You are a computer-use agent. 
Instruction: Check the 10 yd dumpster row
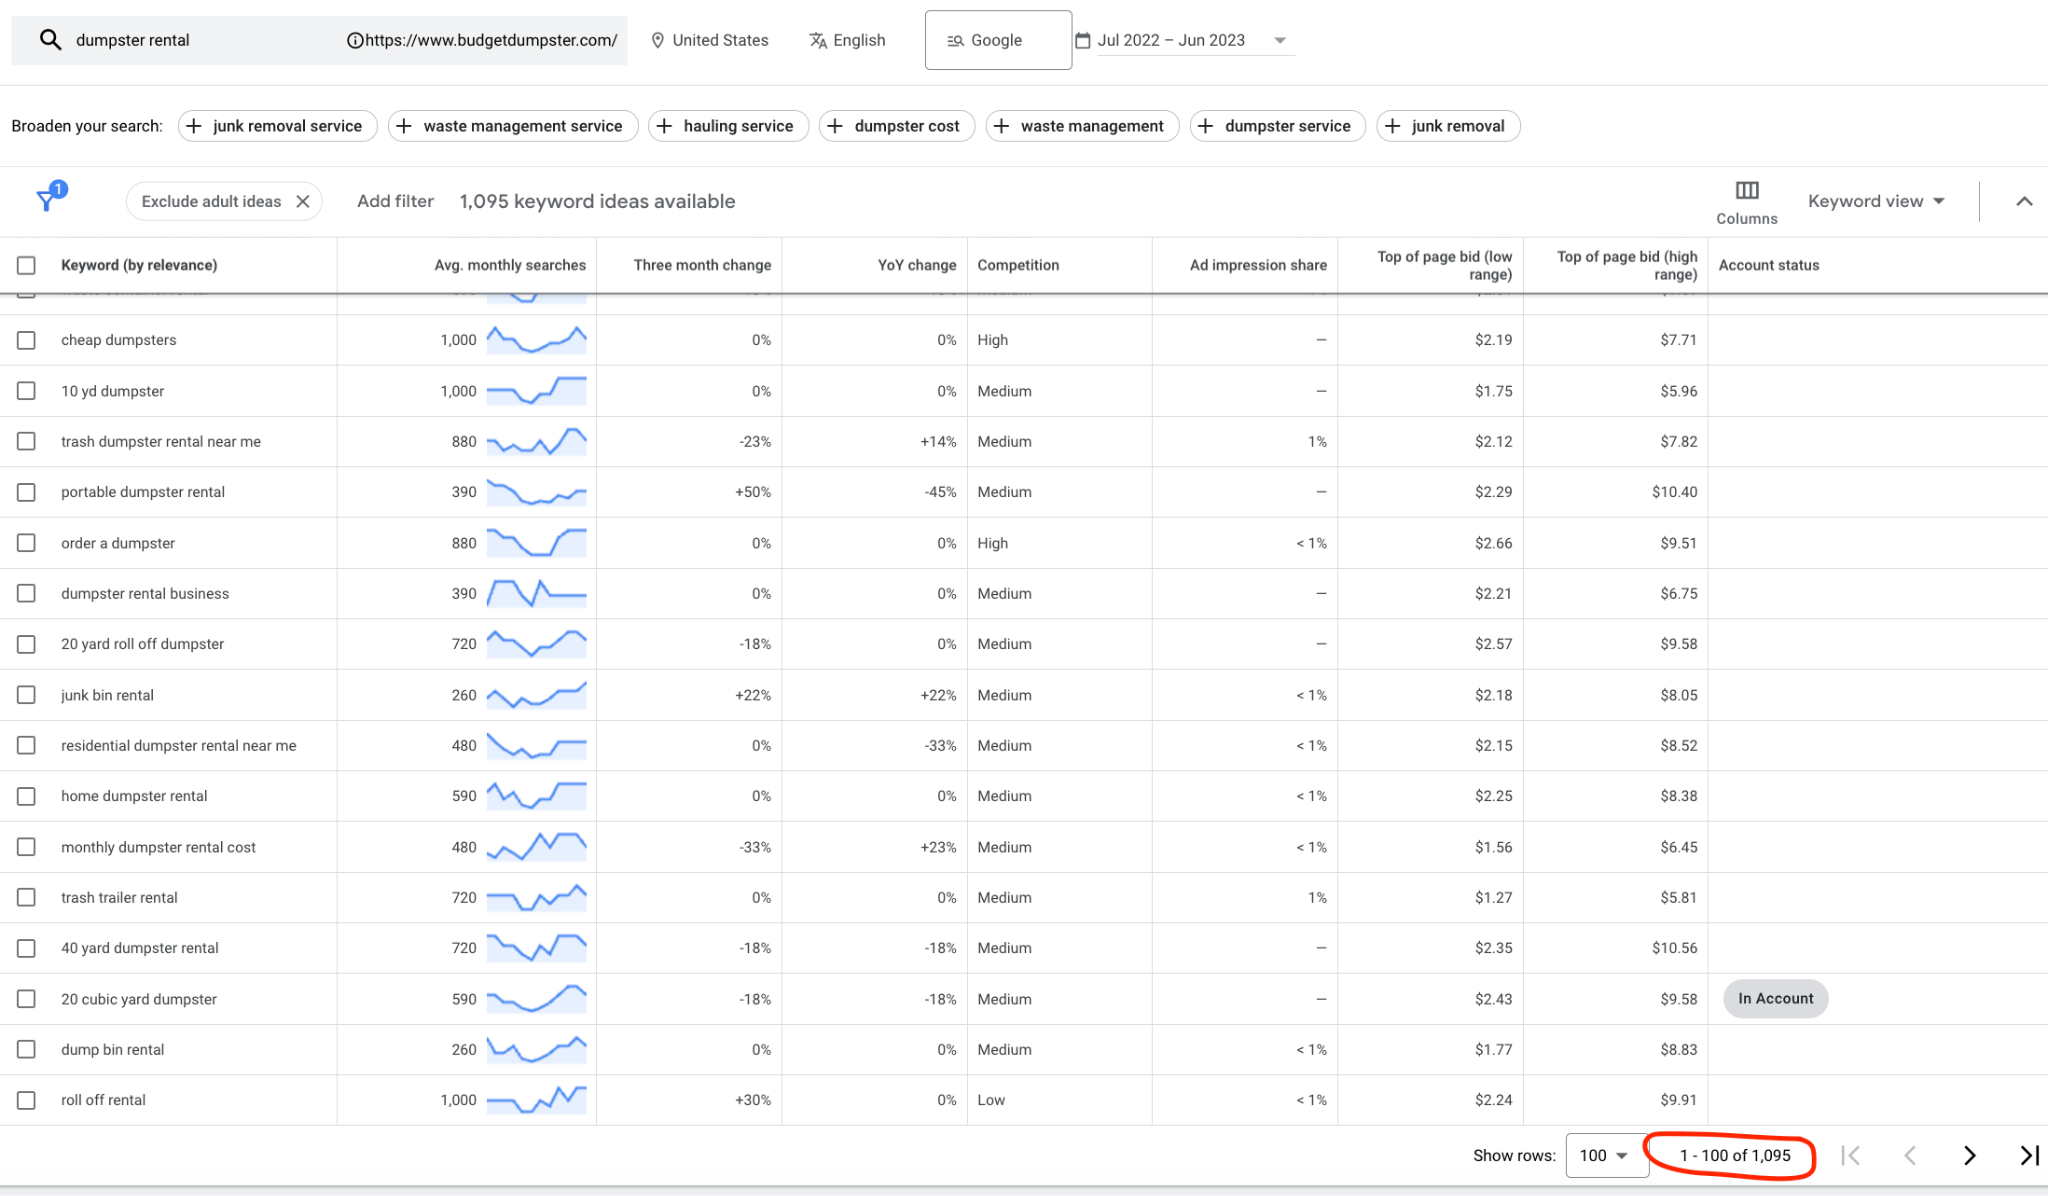pos(26,391)
